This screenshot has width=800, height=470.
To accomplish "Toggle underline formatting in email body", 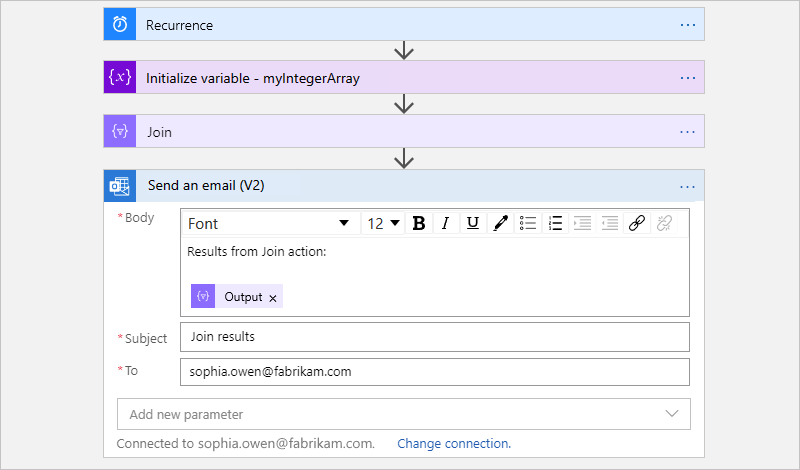I will point(473,223).
